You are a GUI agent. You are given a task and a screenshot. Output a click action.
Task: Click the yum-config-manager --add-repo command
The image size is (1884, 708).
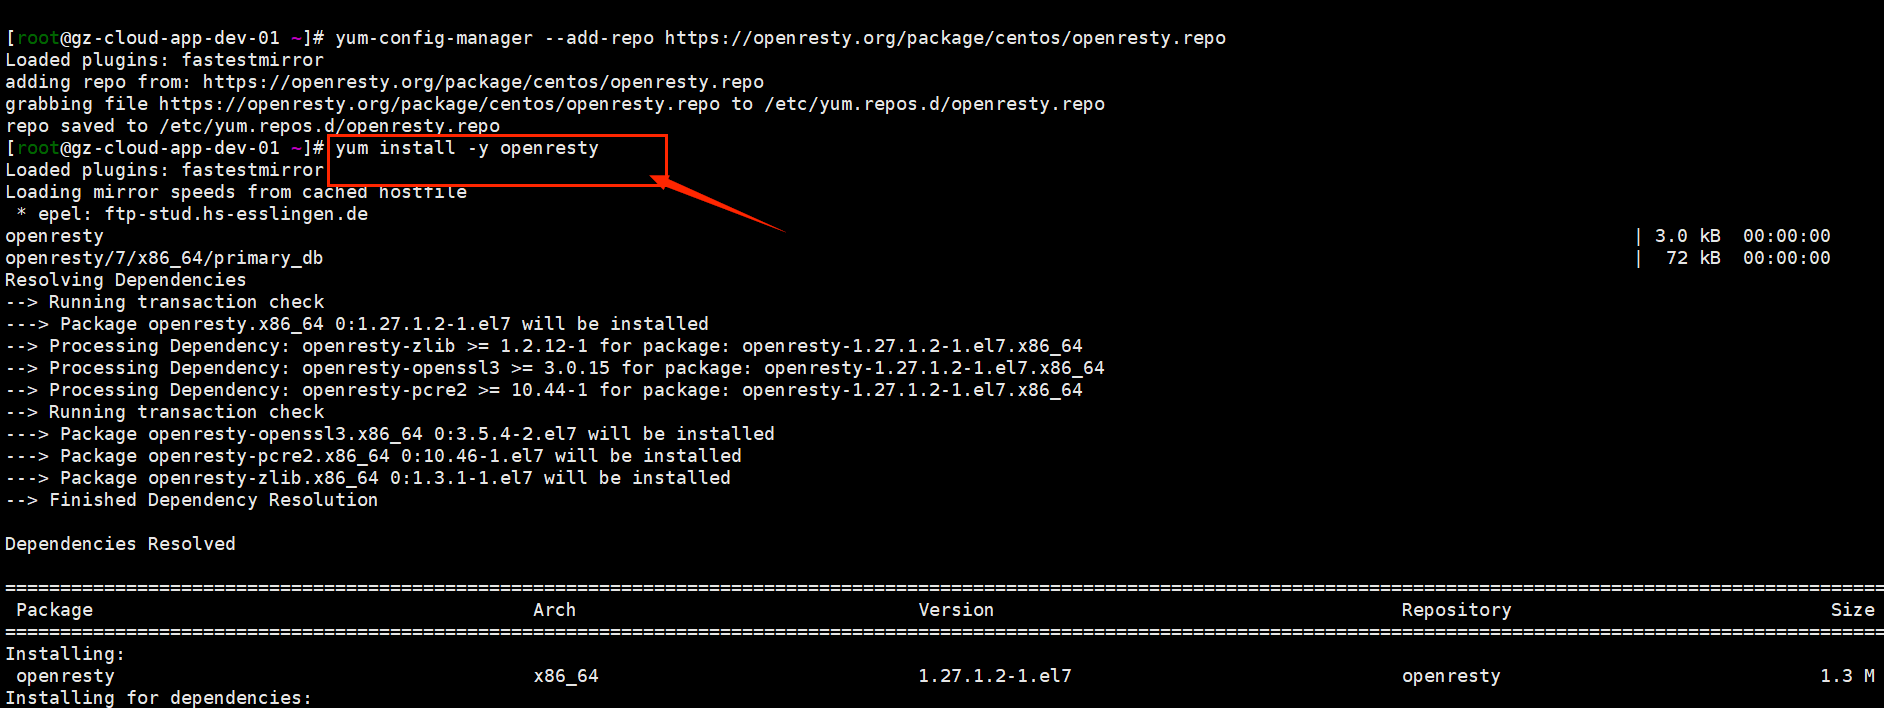780,38
